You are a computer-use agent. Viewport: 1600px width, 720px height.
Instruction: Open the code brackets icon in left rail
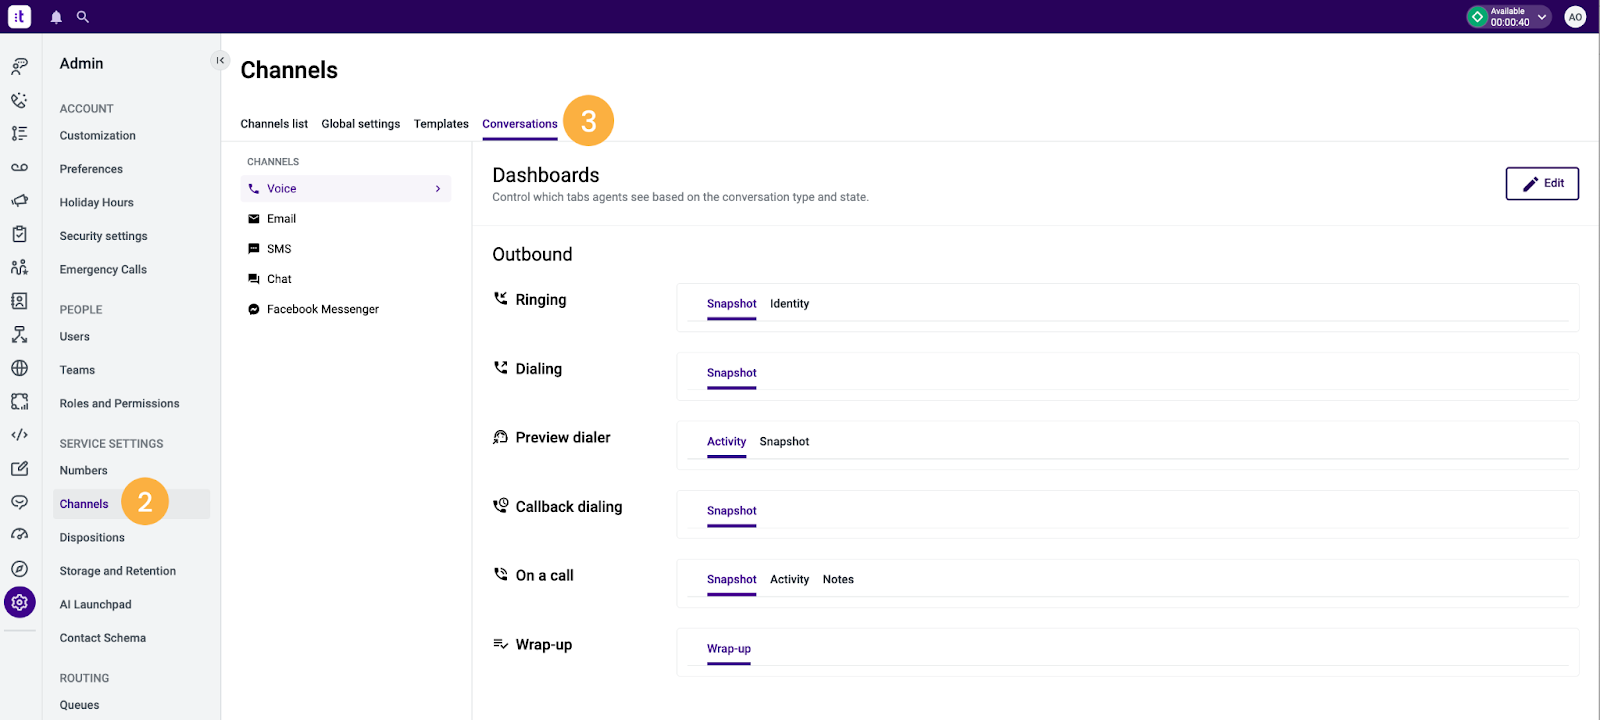coord(19,435)
